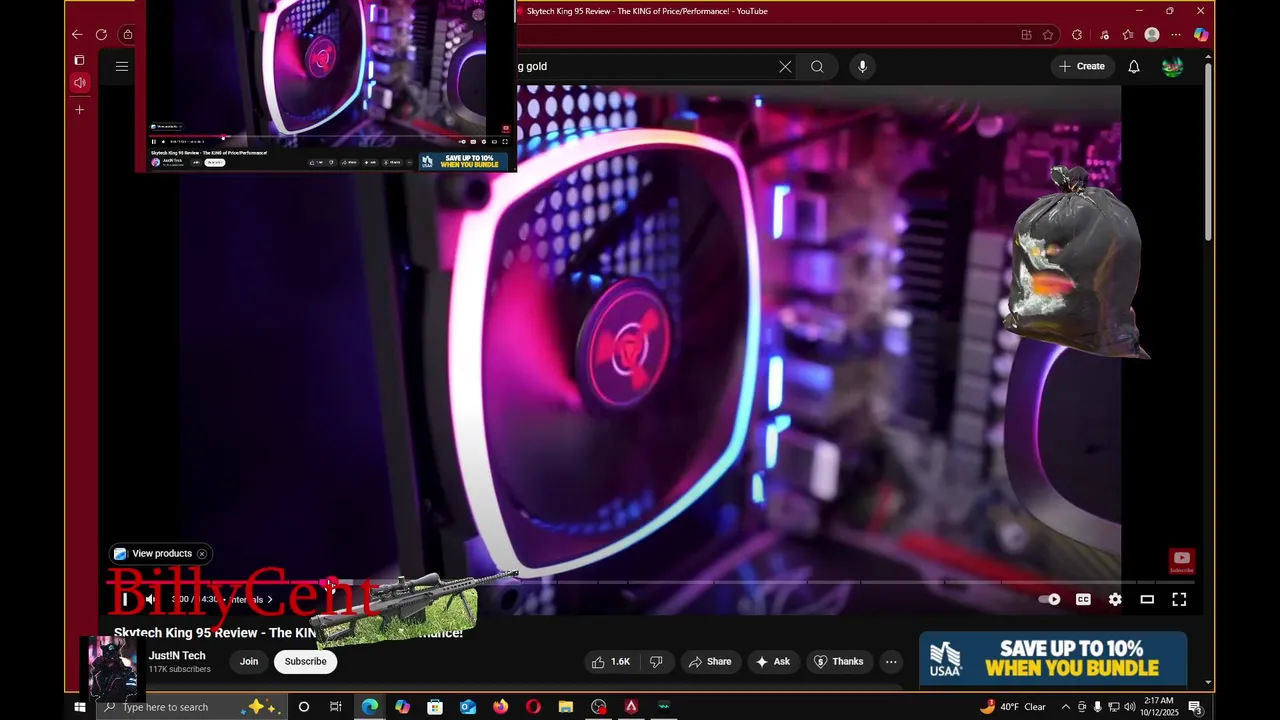The width and height of the screenshot is (1280, 720).
Task: Add a new tab with the sidebar plus
Action: (x=80, y=110)
